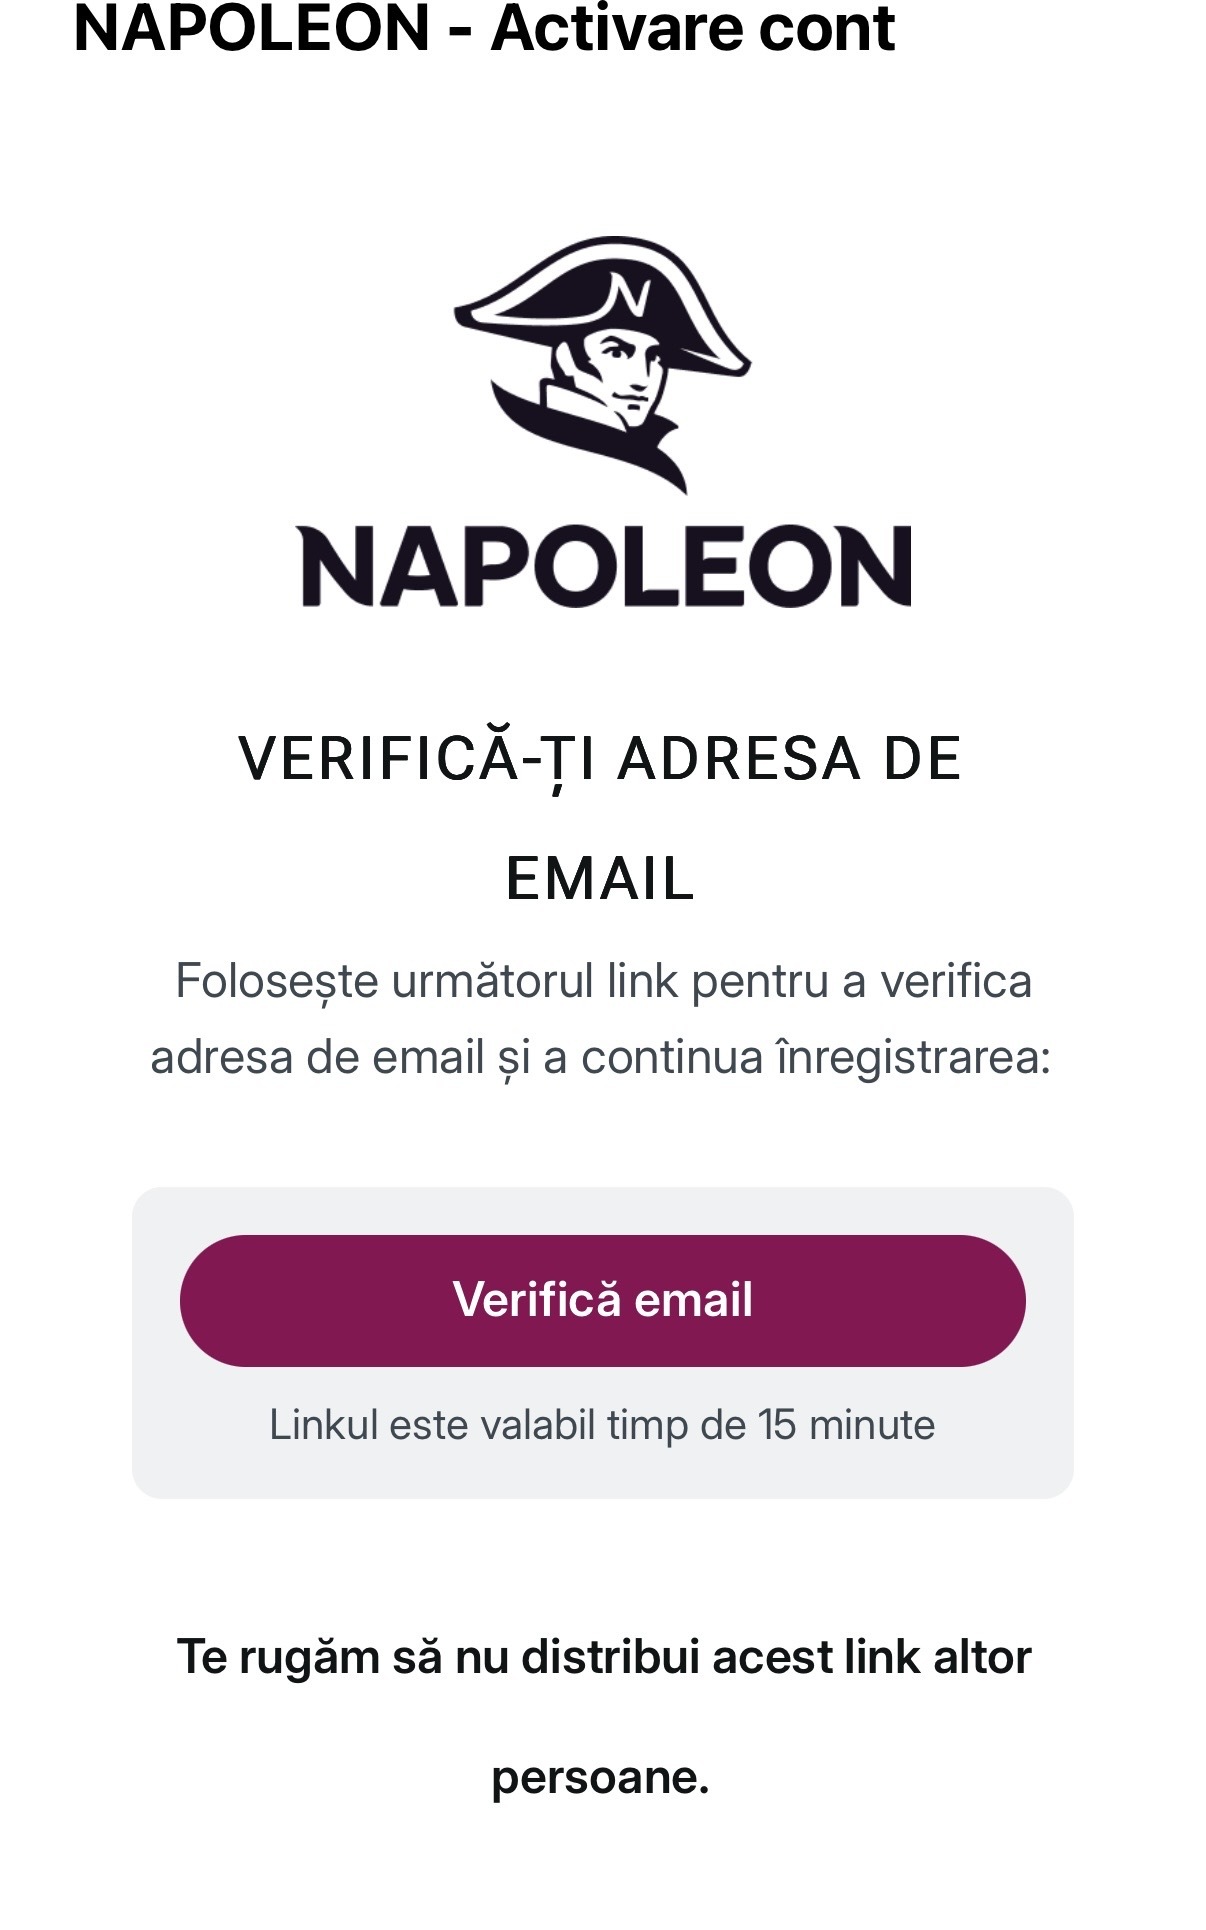Image resolution: width=1206 pixels, height=1930 pixels.
Task: Click the "15 minute" validity duration text
Action: pyautogui.click(x=846, y=1425)
